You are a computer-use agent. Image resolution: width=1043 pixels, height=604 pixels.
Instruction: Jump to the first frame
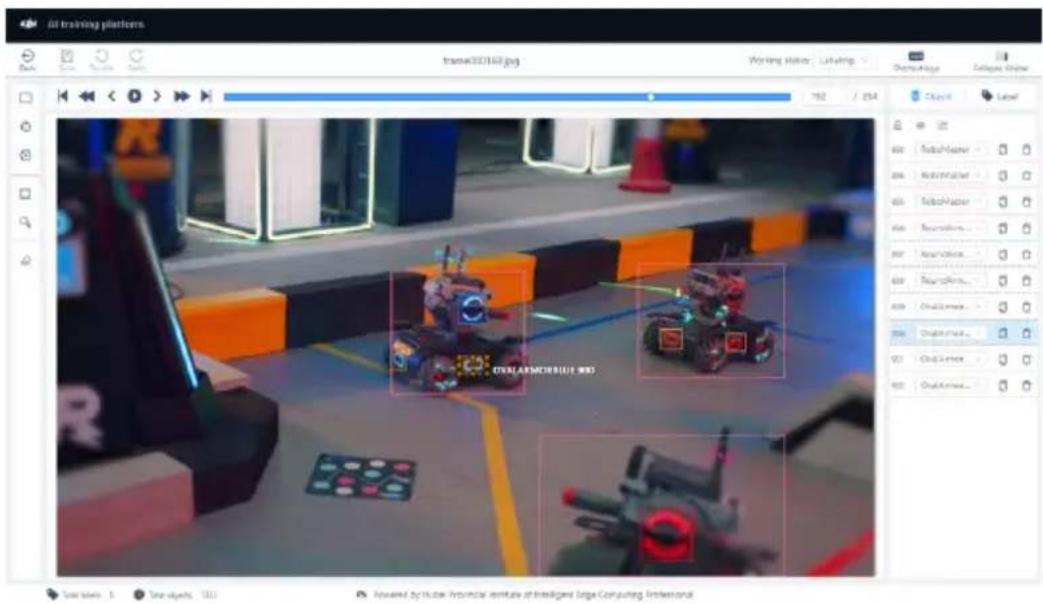point(63,96)
